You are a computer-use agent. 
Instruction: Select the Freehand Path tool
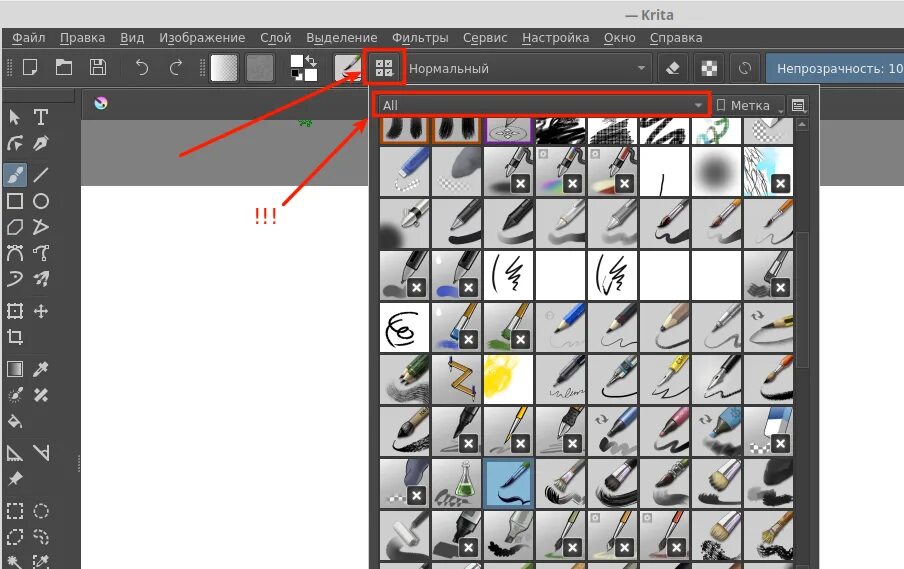pyautogui.click(x=40, y=253)
